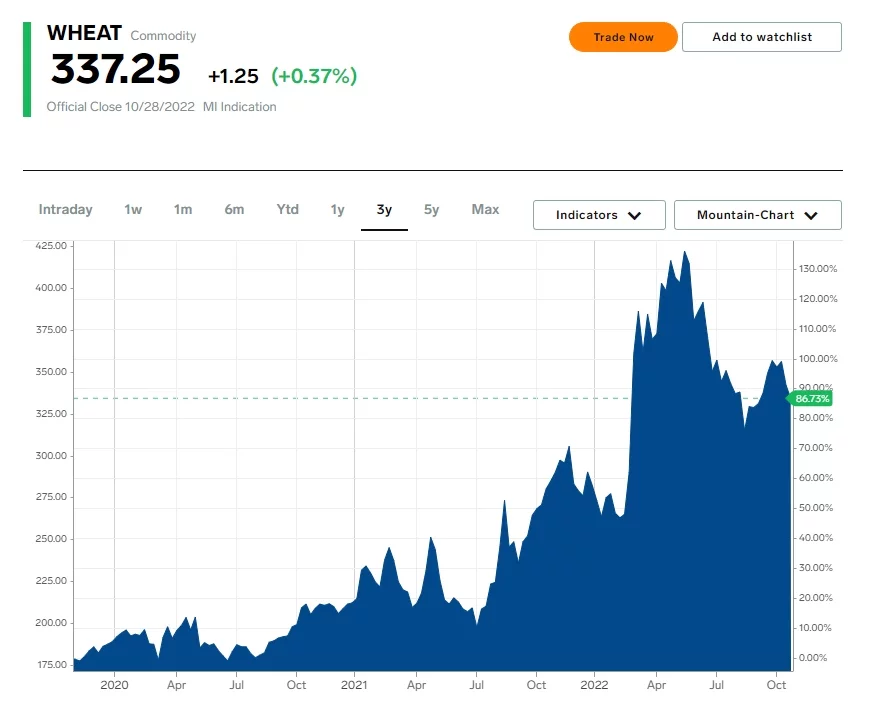This screenshot has width=877, height=707.
Task: Click the 2021 x-axis label
Action: 354,685
